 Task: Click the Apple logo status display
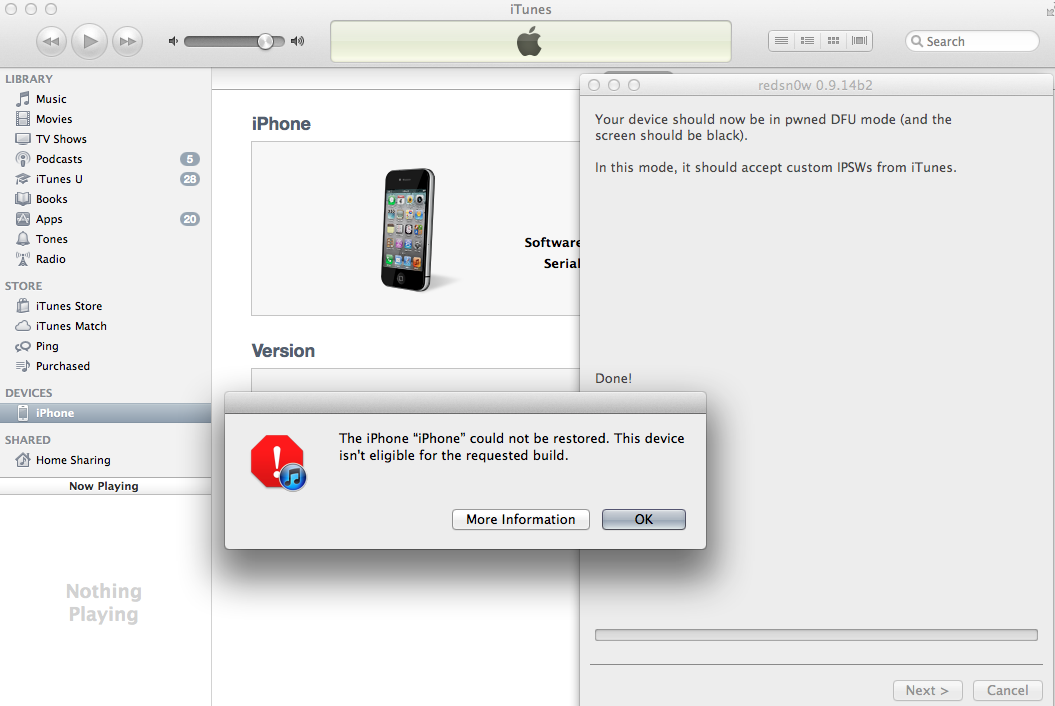530,41
